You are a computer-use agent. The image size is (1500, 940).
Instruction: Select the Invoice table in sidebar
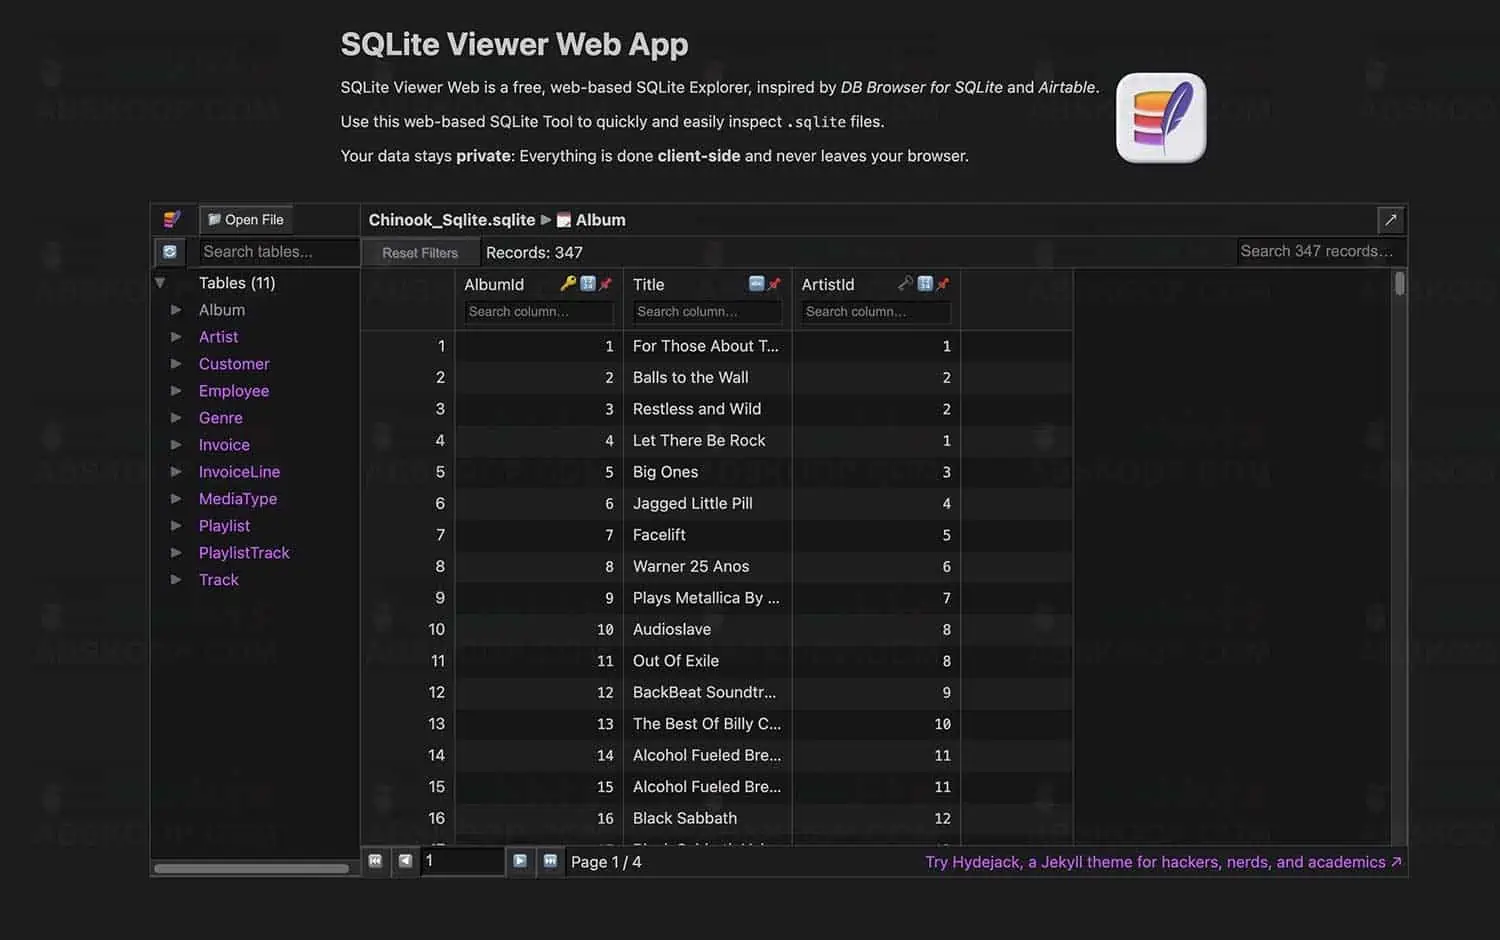(224, 445)
